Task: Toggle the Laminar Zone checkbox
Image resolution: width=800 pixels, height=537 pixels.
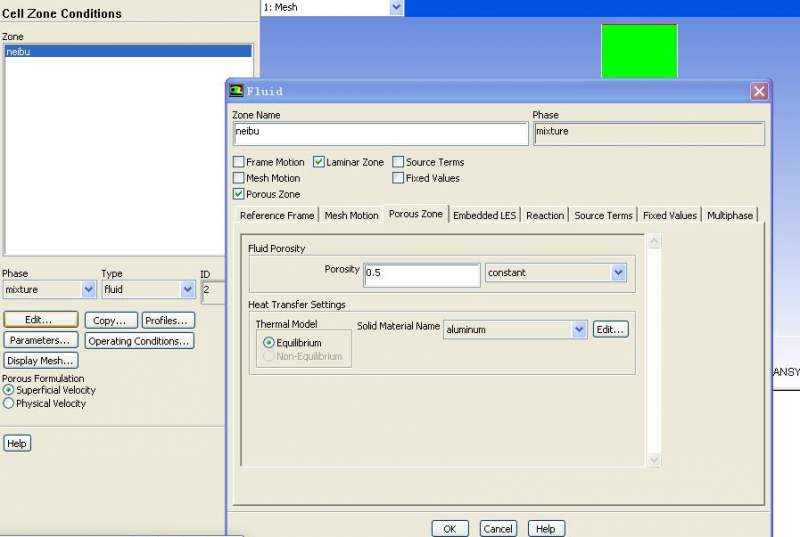Action: click(x=318, y=162)
